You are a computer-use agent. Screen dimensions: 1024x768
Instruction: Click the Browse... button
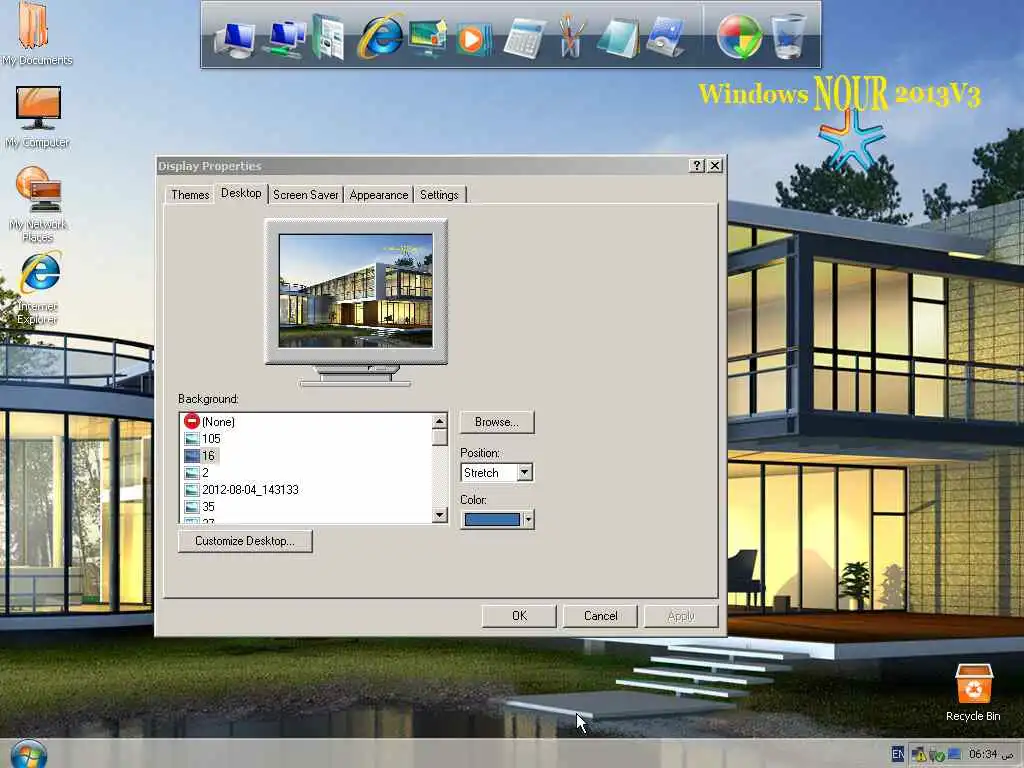(x=497, y=423)
